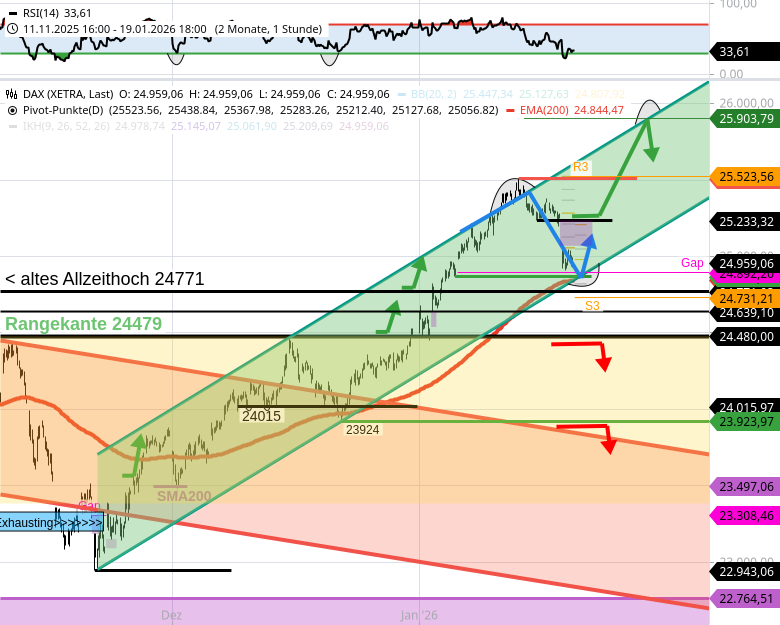Screen dimensions: 780x625
Task: Click the orange 25.523,56 price tag
Action: [x=746, y=177]
